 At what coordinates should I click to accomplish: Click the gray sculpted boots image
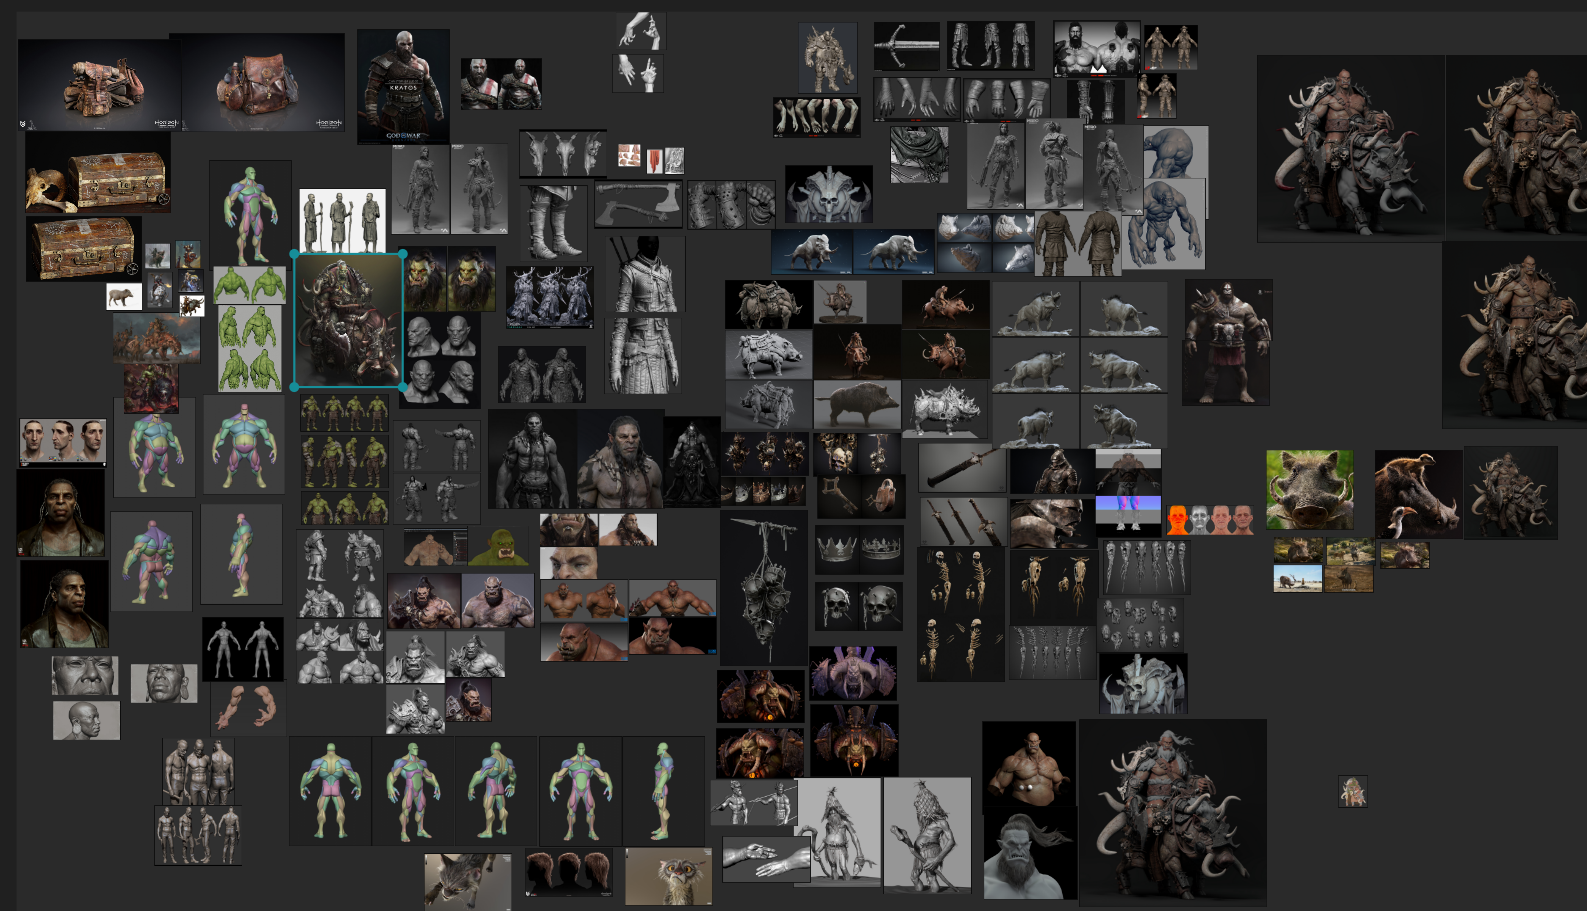pos(553,222)
